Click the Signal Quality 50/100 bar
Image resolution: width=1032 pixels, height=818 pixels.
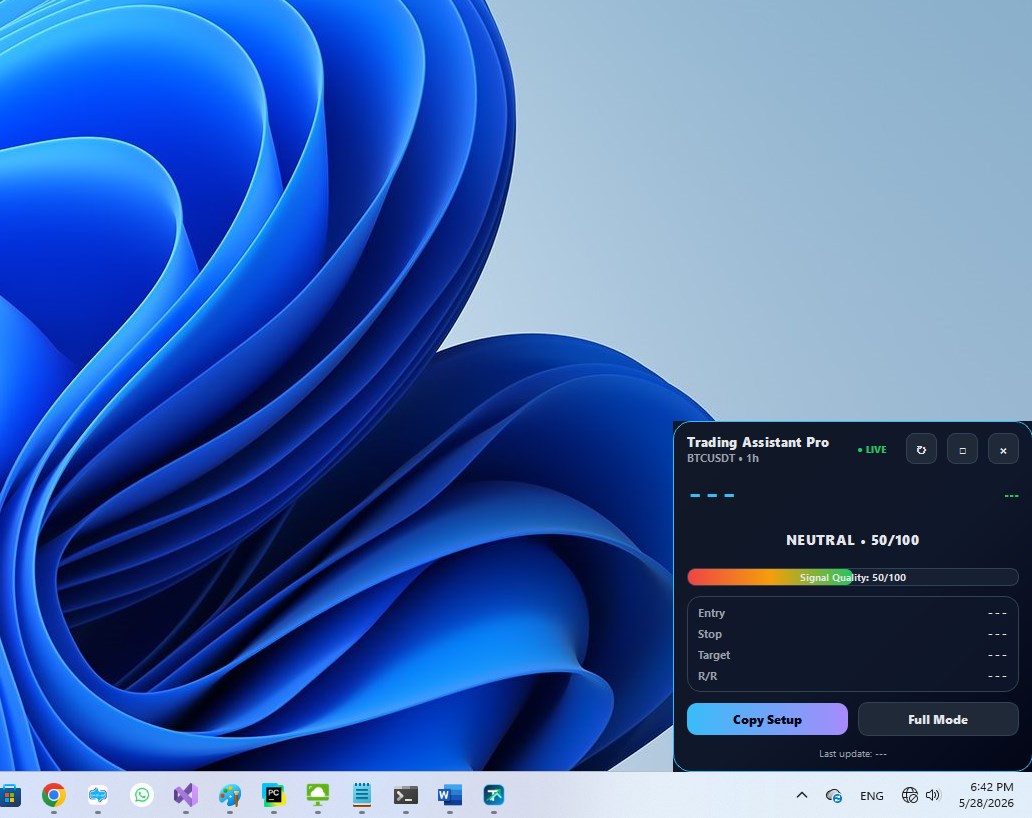coord(852,577)
